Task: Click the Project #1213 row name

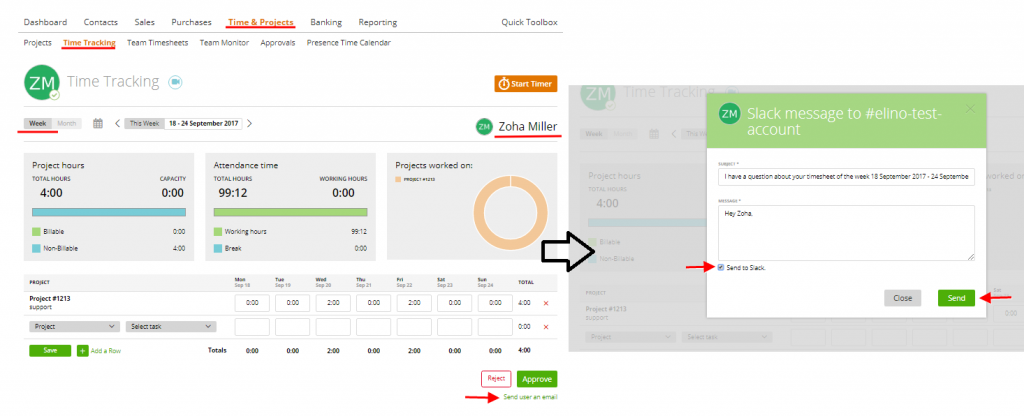Action: click(x=50, y=298)
